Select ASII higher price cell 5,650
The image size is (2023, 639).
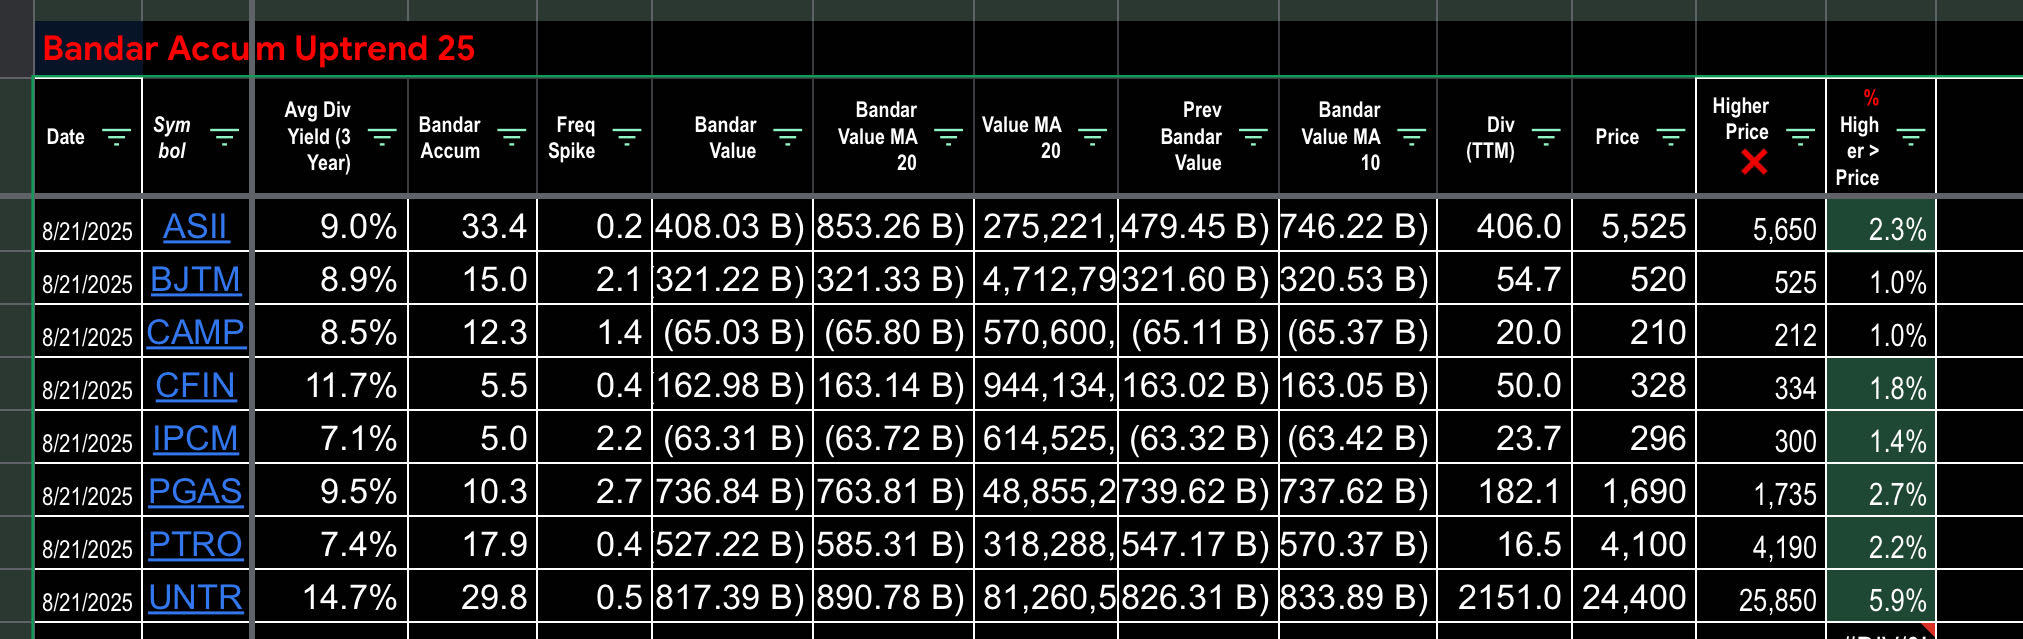[x=1761, y=226]
